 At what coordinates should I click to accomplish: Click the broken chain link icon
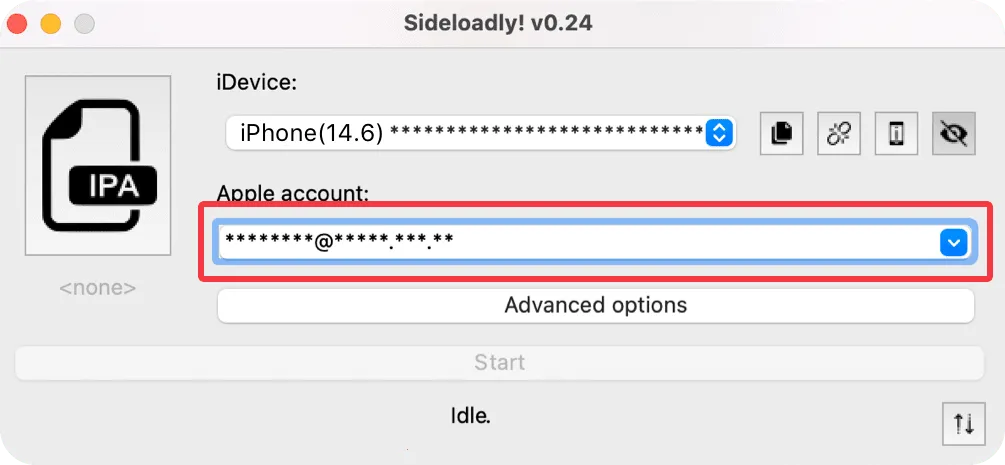(x=839, y=133)
